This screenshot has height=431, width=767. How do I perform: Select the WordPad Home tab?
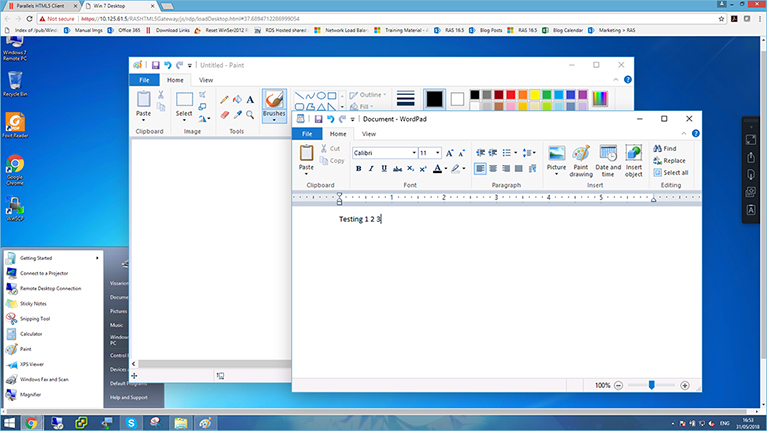coord(338,134)
